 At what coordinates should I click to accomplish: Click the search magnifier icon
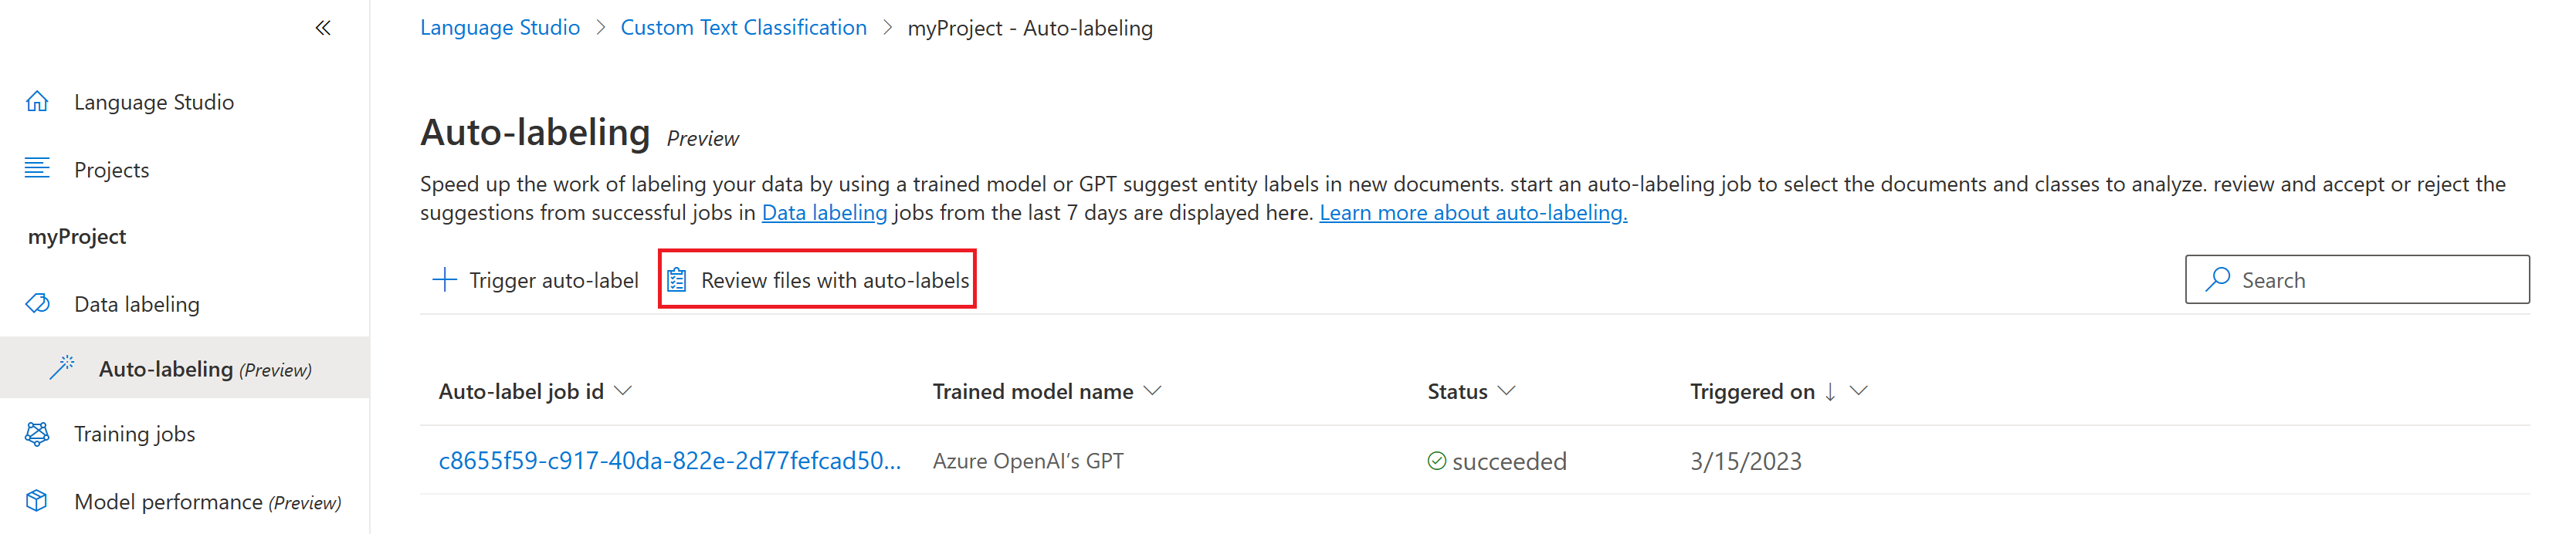click(2217, 278)
